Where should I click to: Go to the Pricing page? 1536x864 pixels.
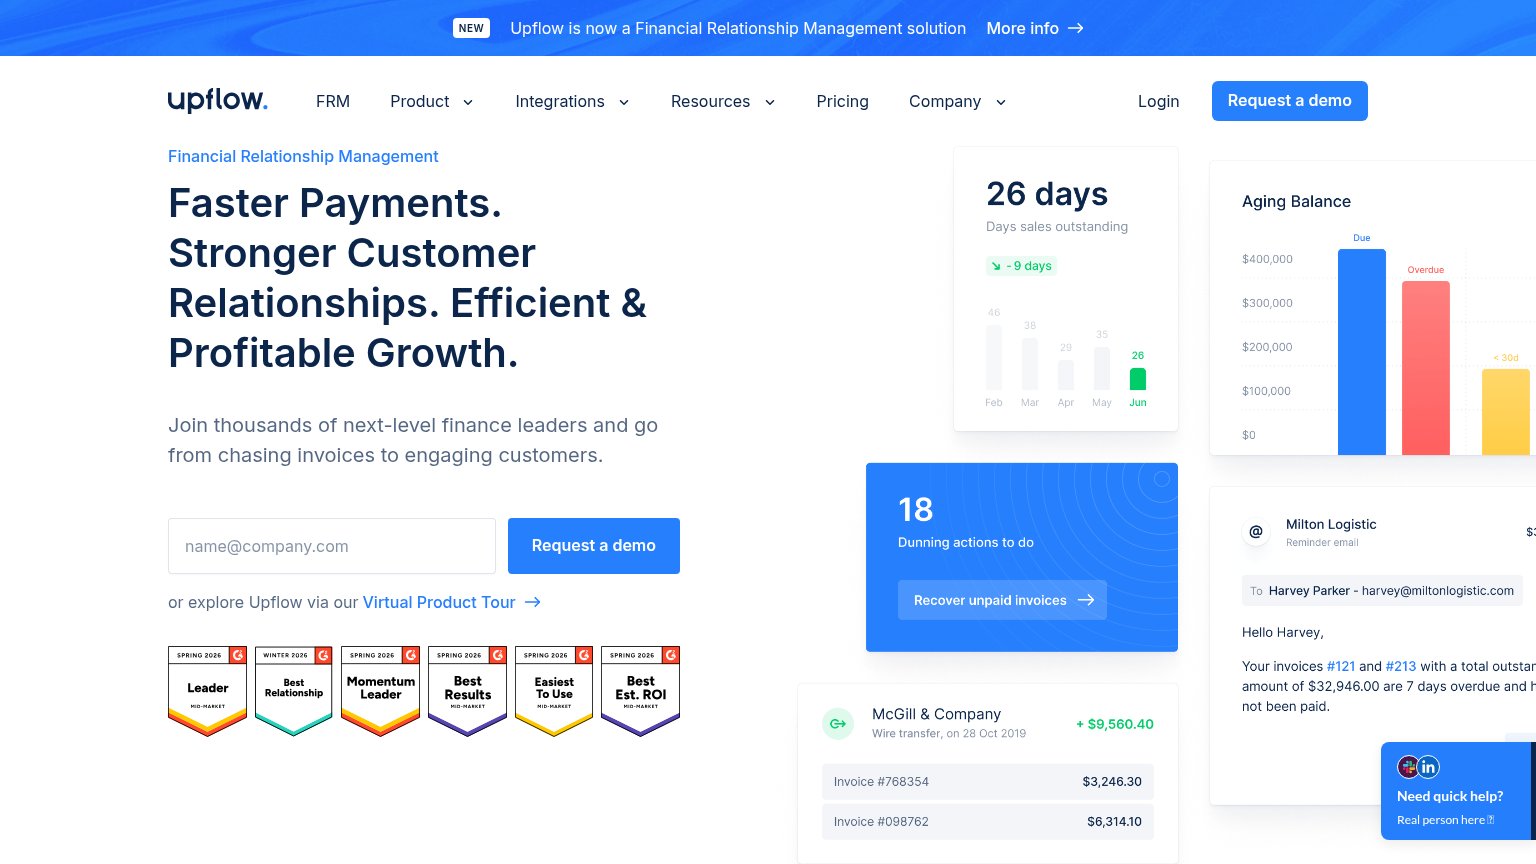(842, 101)
